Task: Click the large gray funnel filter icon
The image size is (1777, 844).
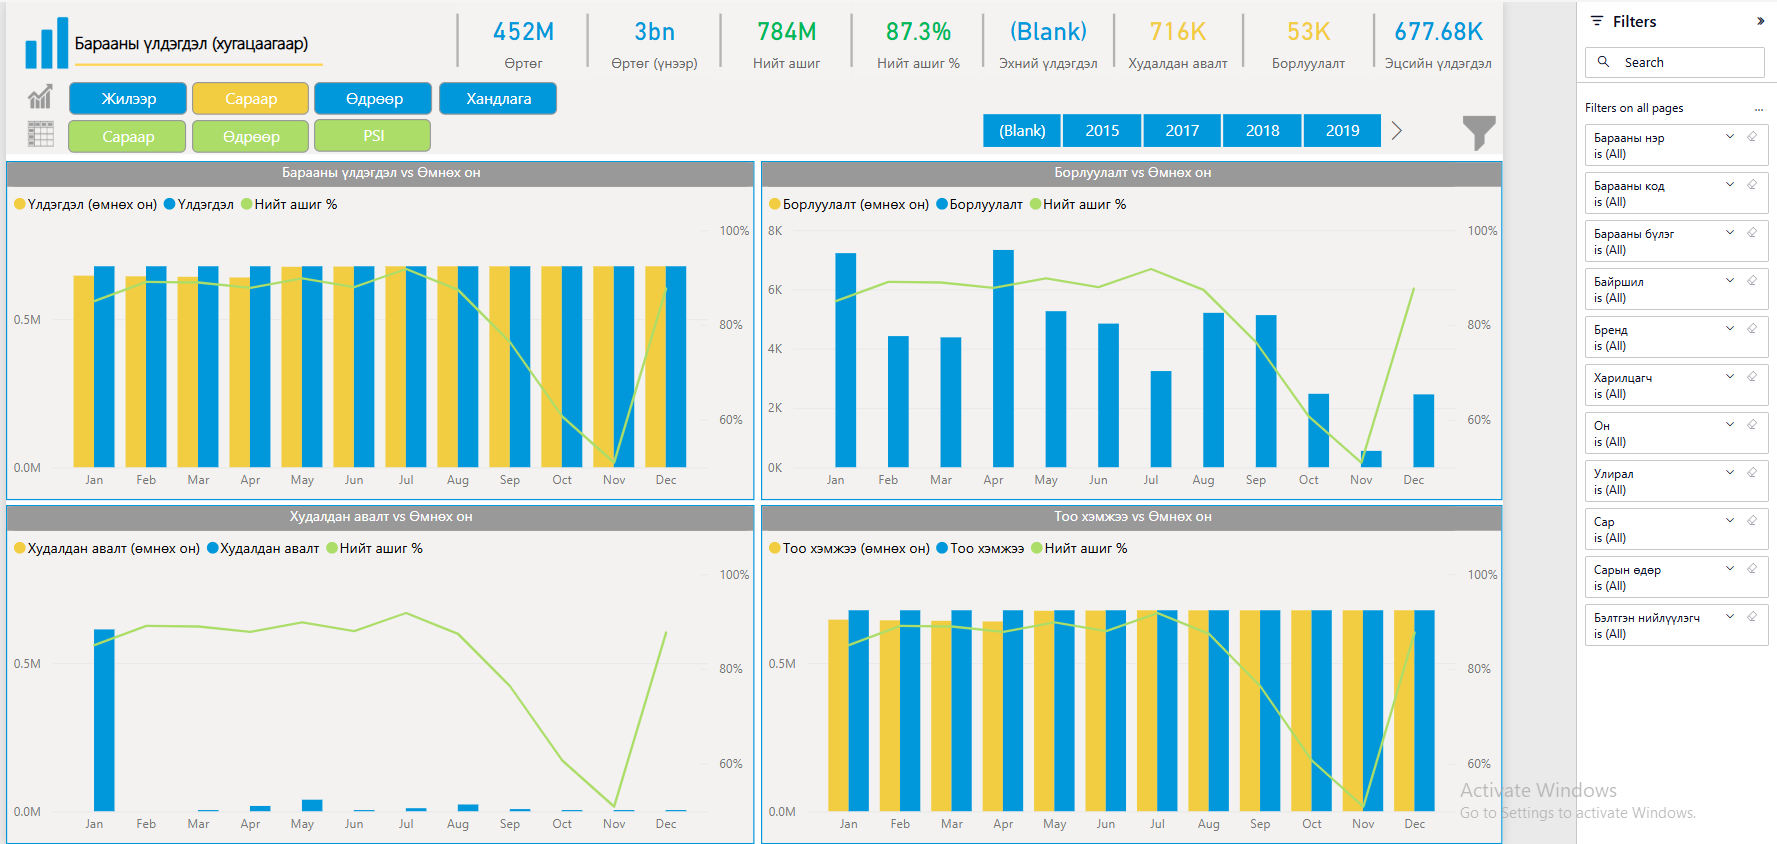Action: 1479,132
